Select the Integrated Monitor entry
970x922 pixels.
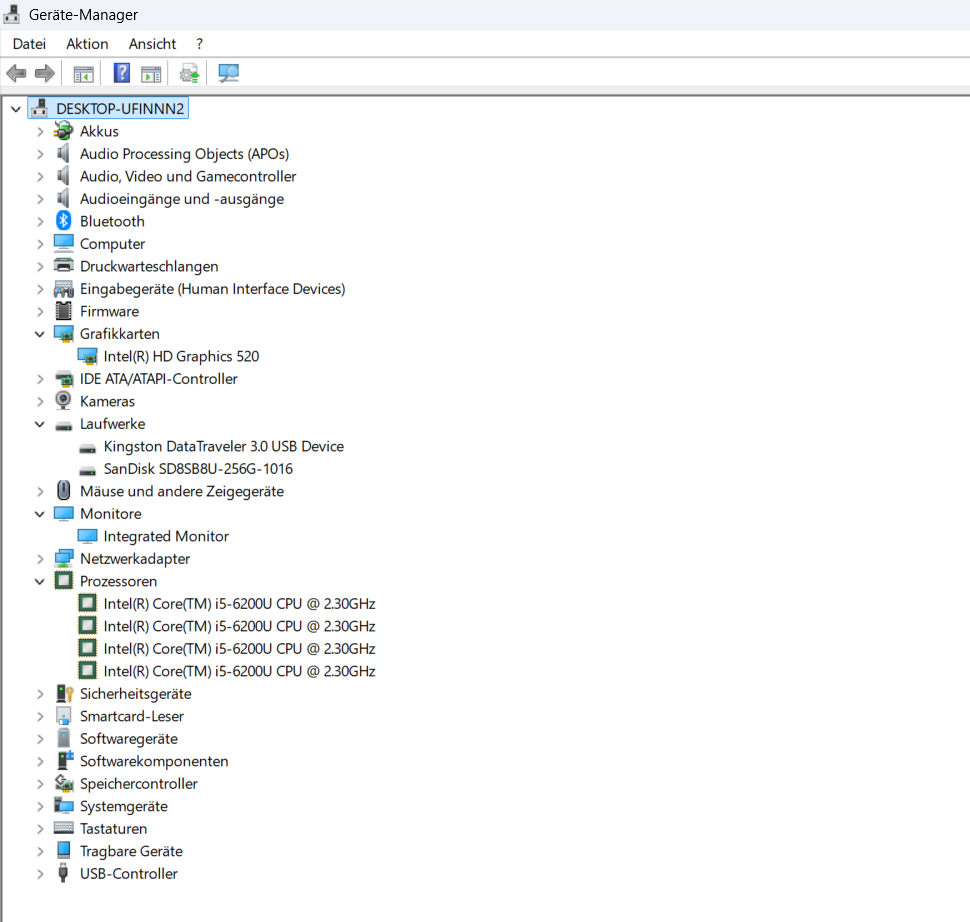(166, 536)
